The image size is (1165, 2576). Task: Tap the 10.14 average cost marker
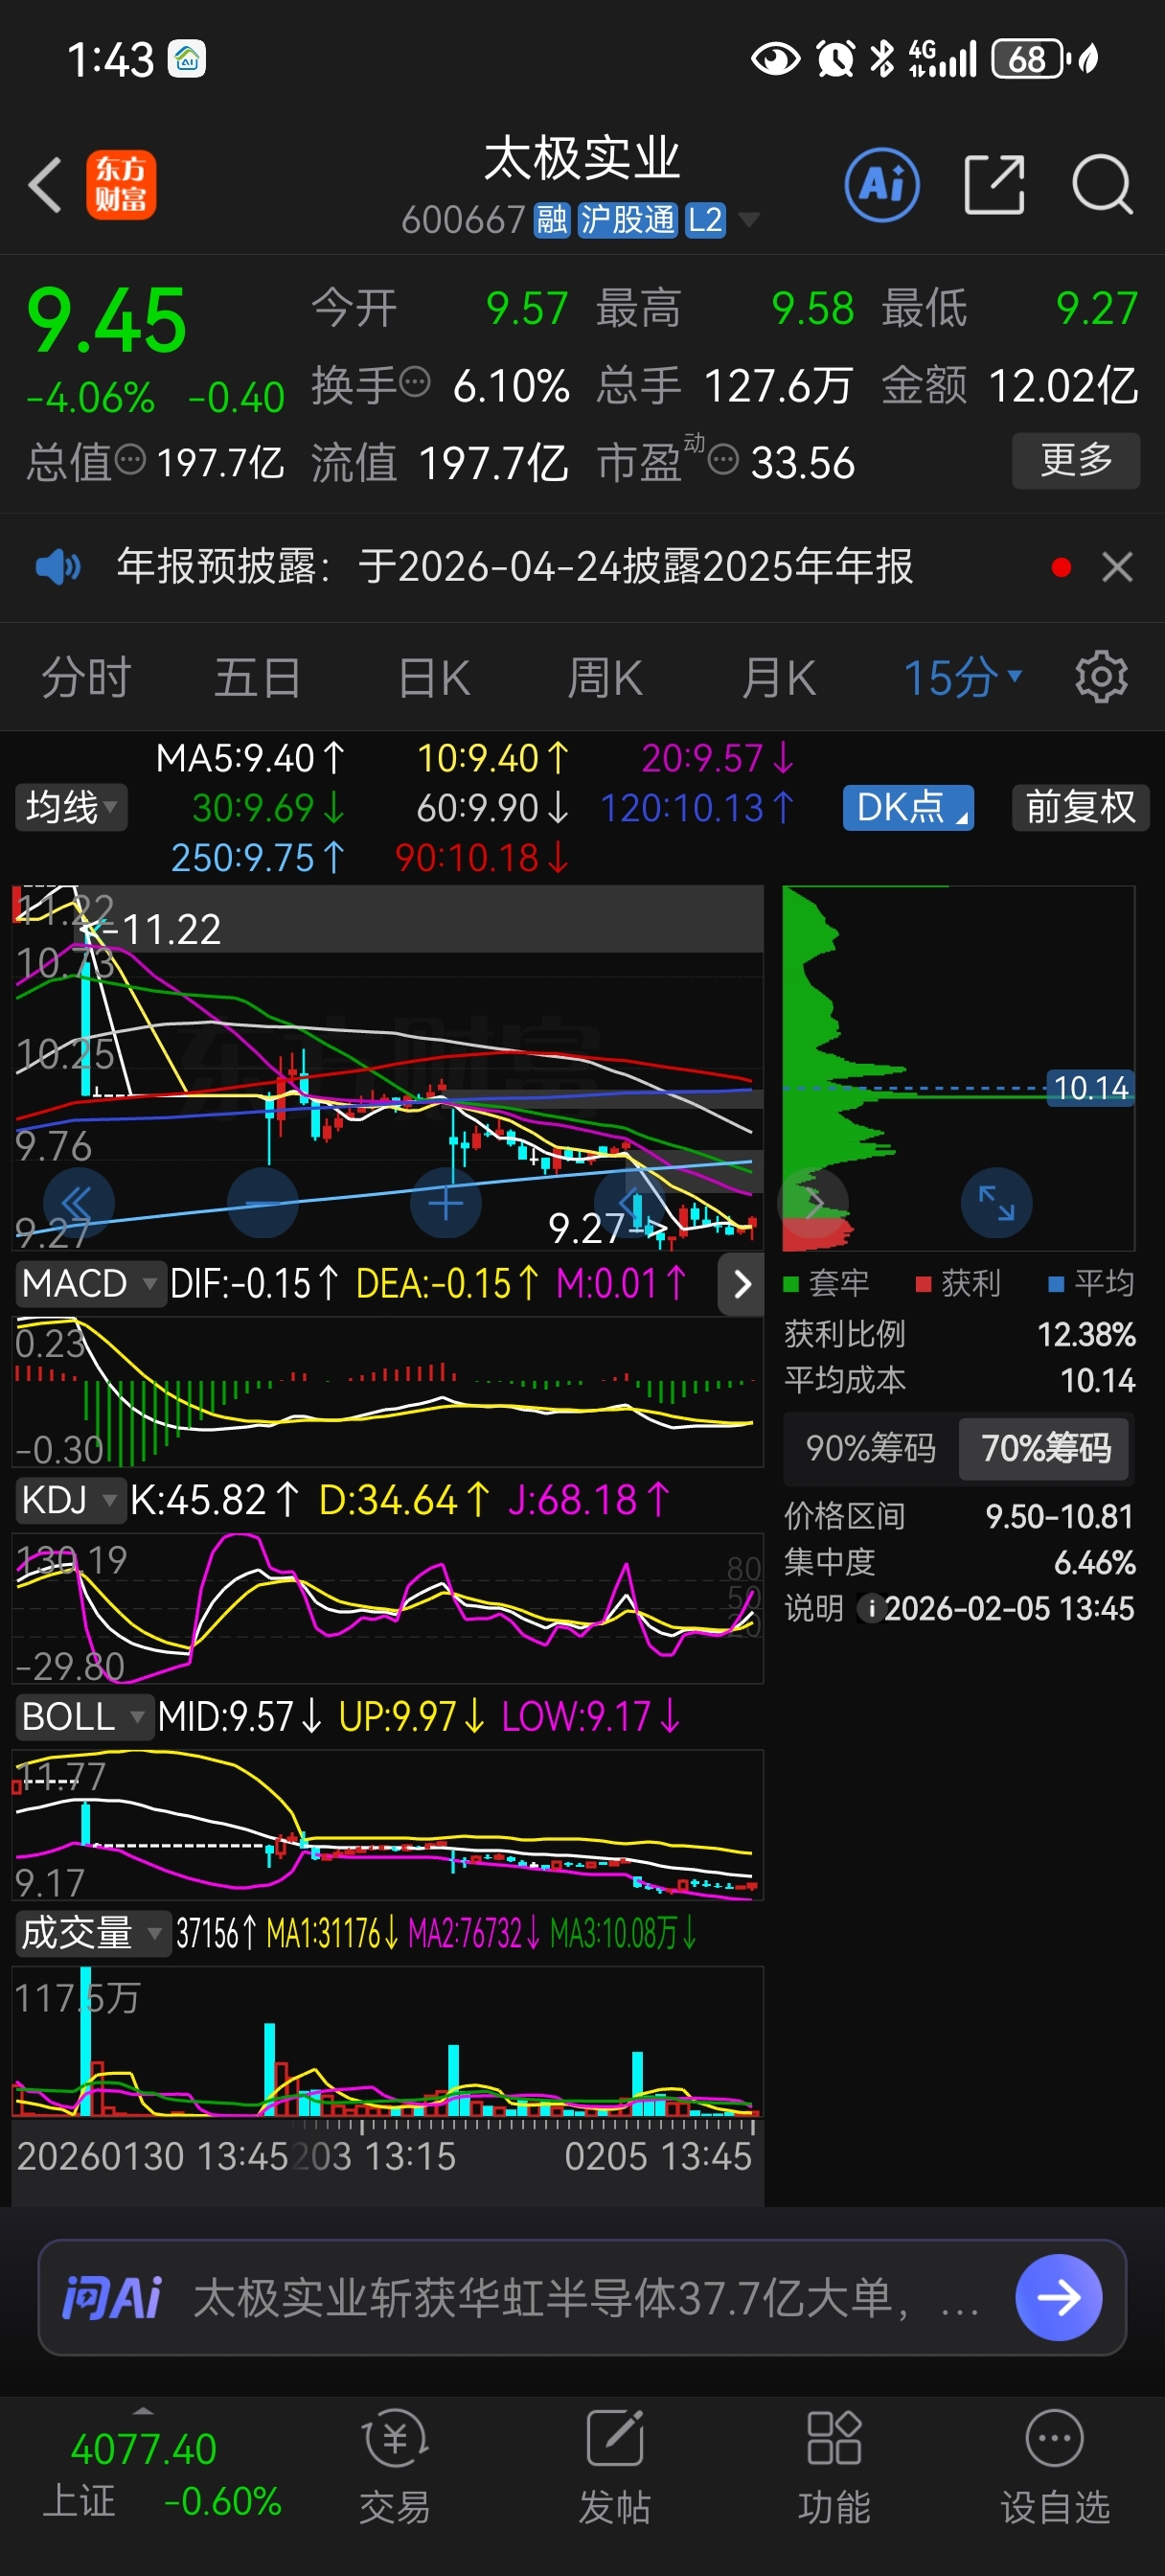pyautogui.click(x=1091, y=1088)
